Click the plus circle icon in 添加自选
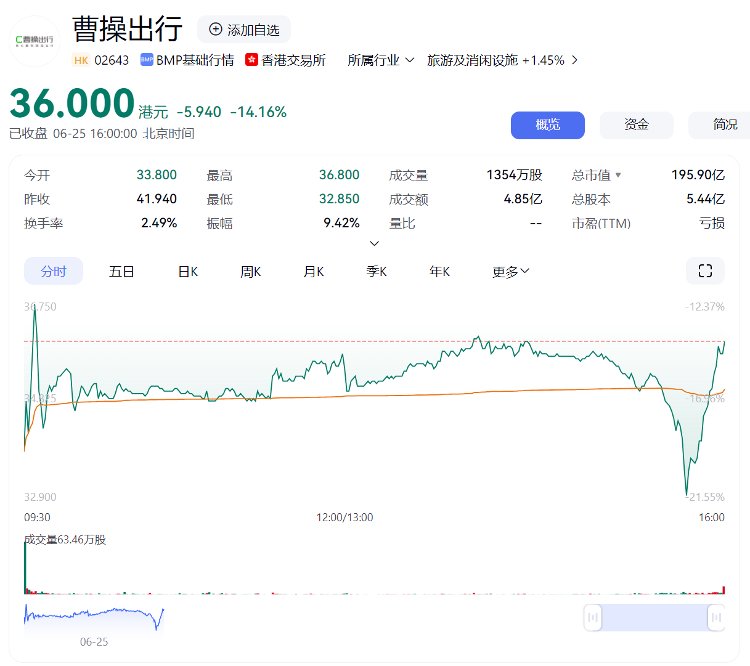Screen dimensions: 750x666 (x=216, y=30)
